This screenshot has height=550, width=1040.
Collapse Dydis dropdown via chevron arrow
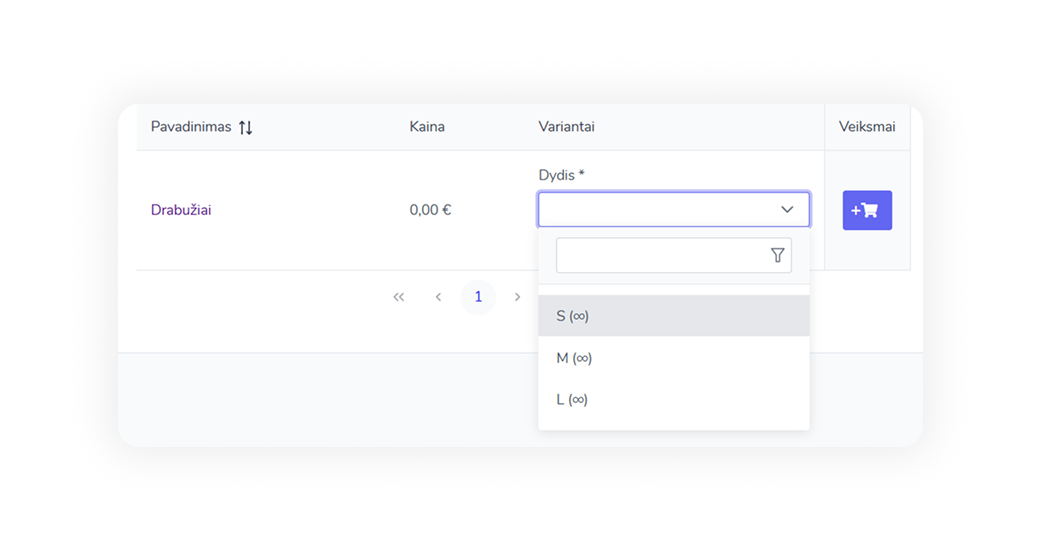click(787, 210)
